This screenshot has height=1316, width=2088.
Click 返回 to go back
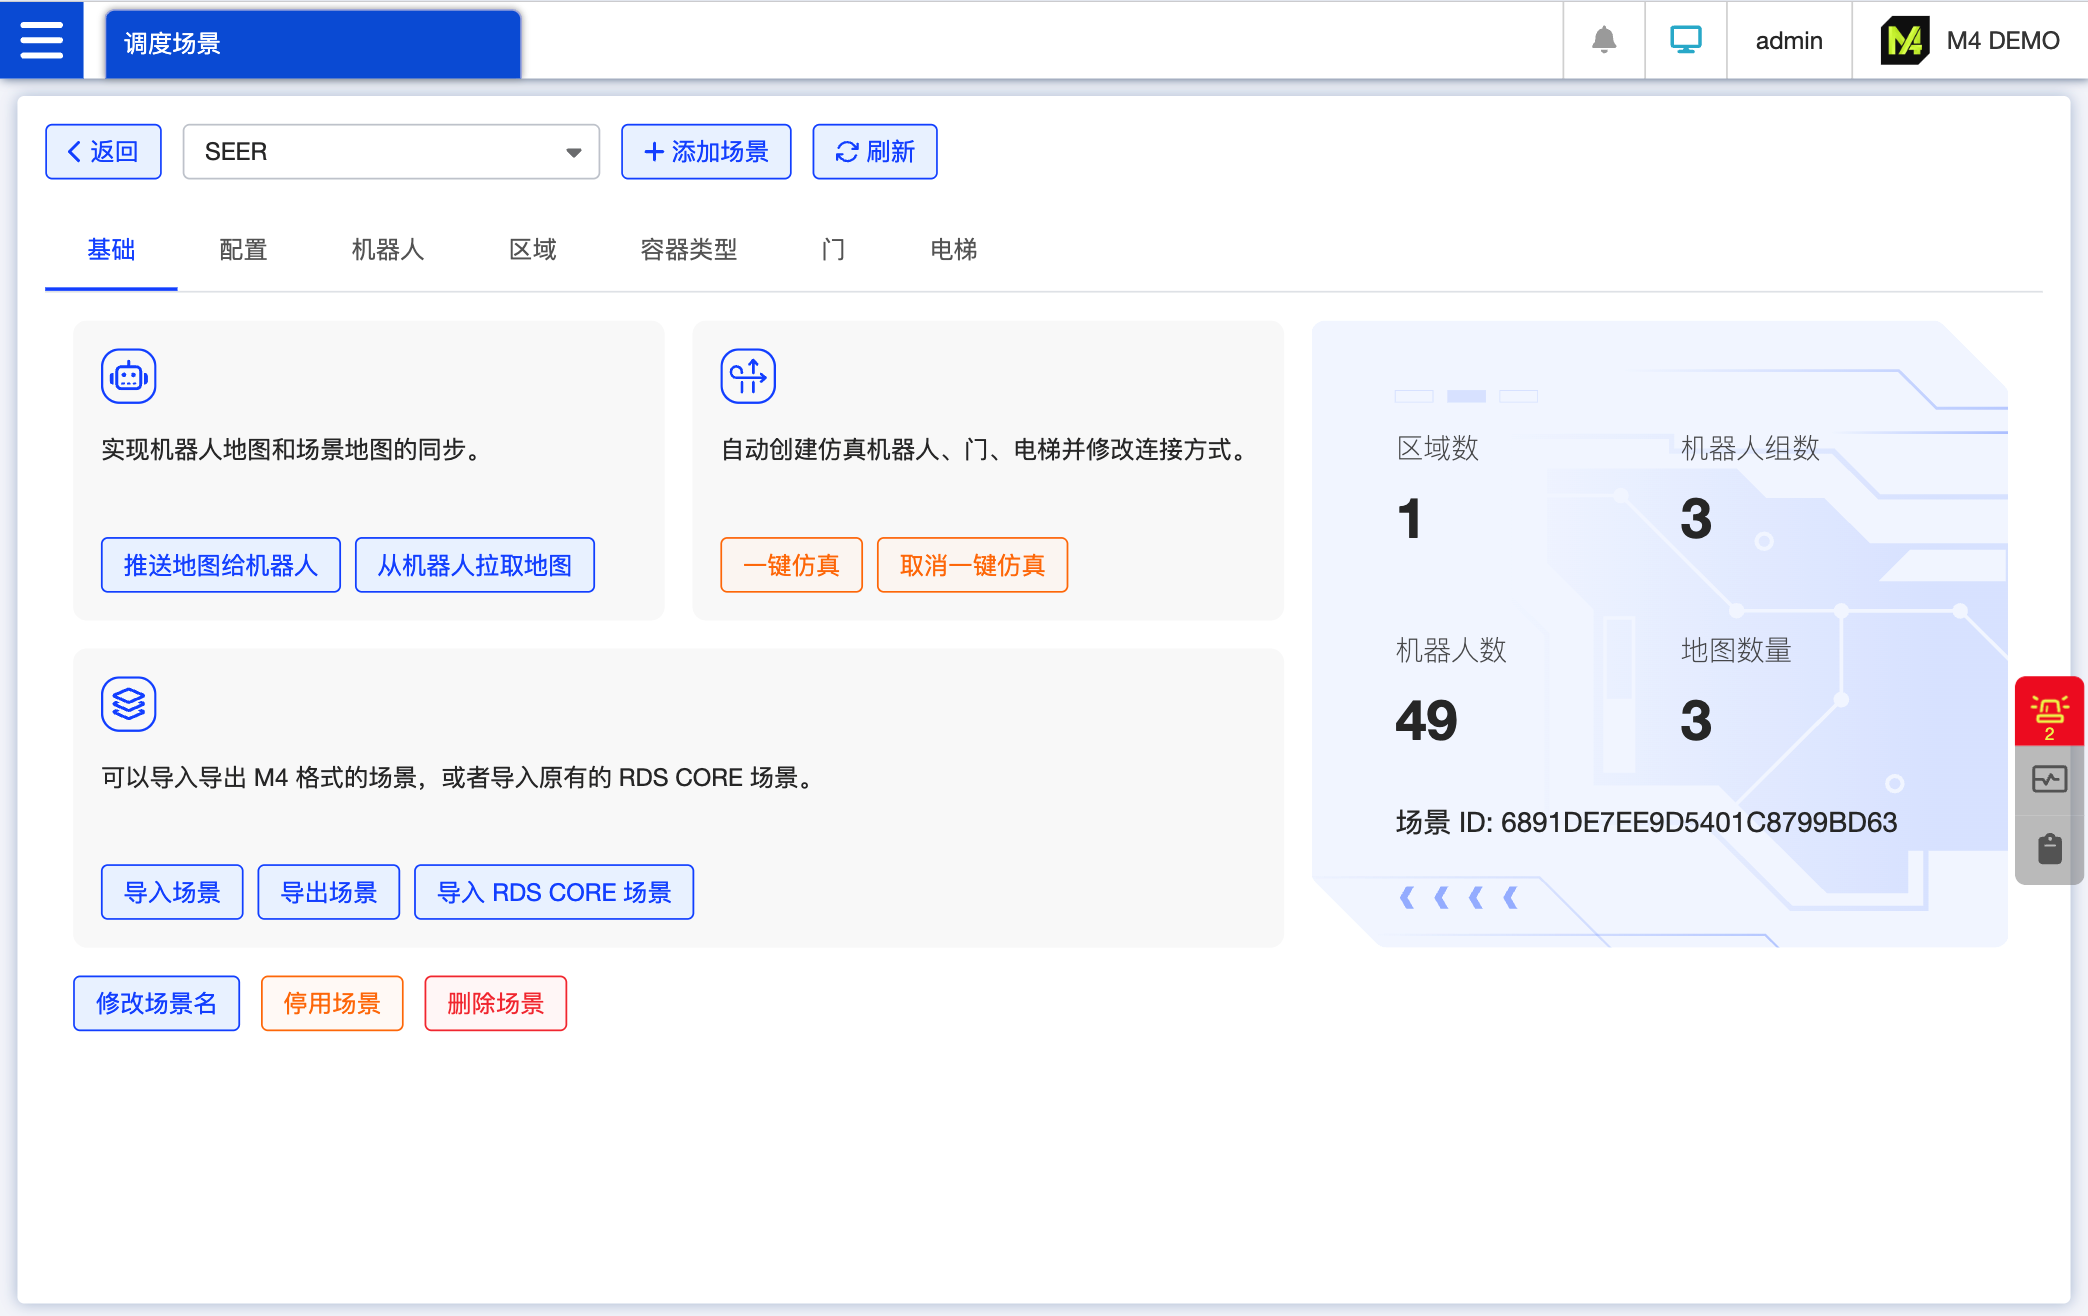click(x=103, y=152)
